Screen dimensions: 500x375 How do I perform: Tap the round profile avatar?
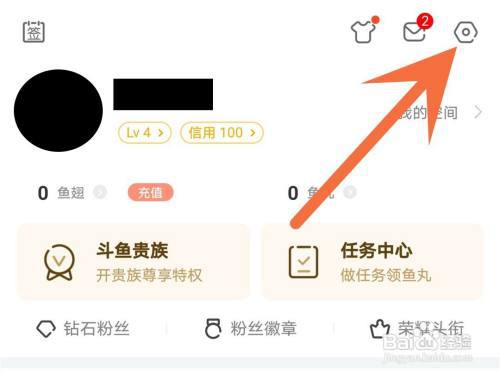tap(58, 110)
